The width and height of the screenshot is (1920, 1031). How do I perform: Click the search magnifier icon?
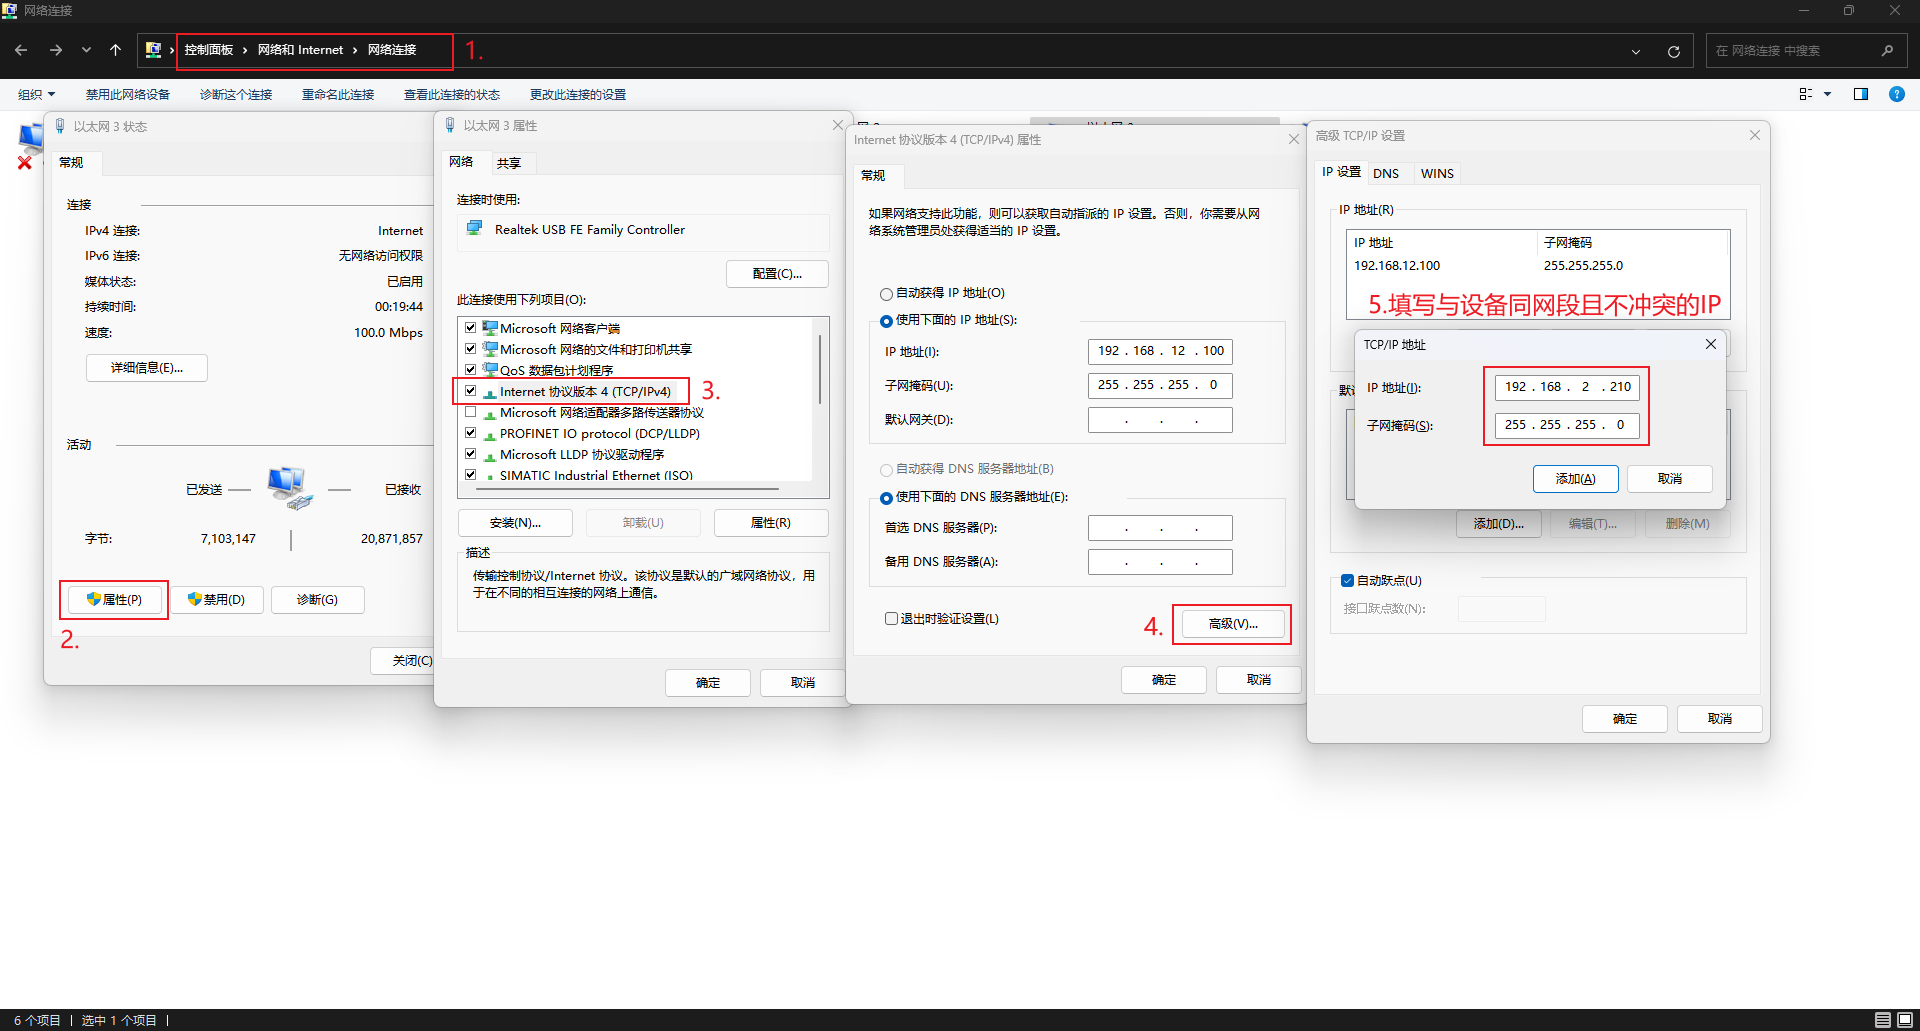1887,51
